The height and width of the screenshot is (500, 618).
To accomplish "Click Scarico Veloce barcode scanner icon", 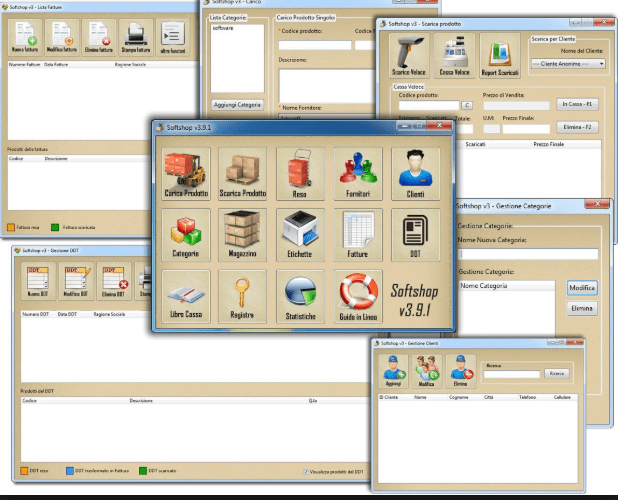I will click(x=409, y=56).
